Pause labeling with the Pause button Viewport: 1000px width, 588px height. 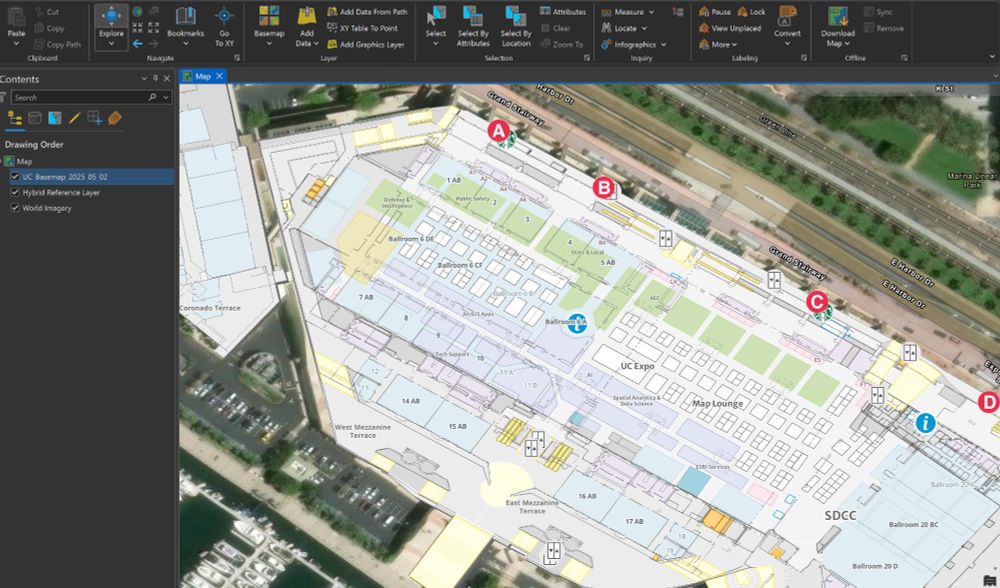click(714, 11)
